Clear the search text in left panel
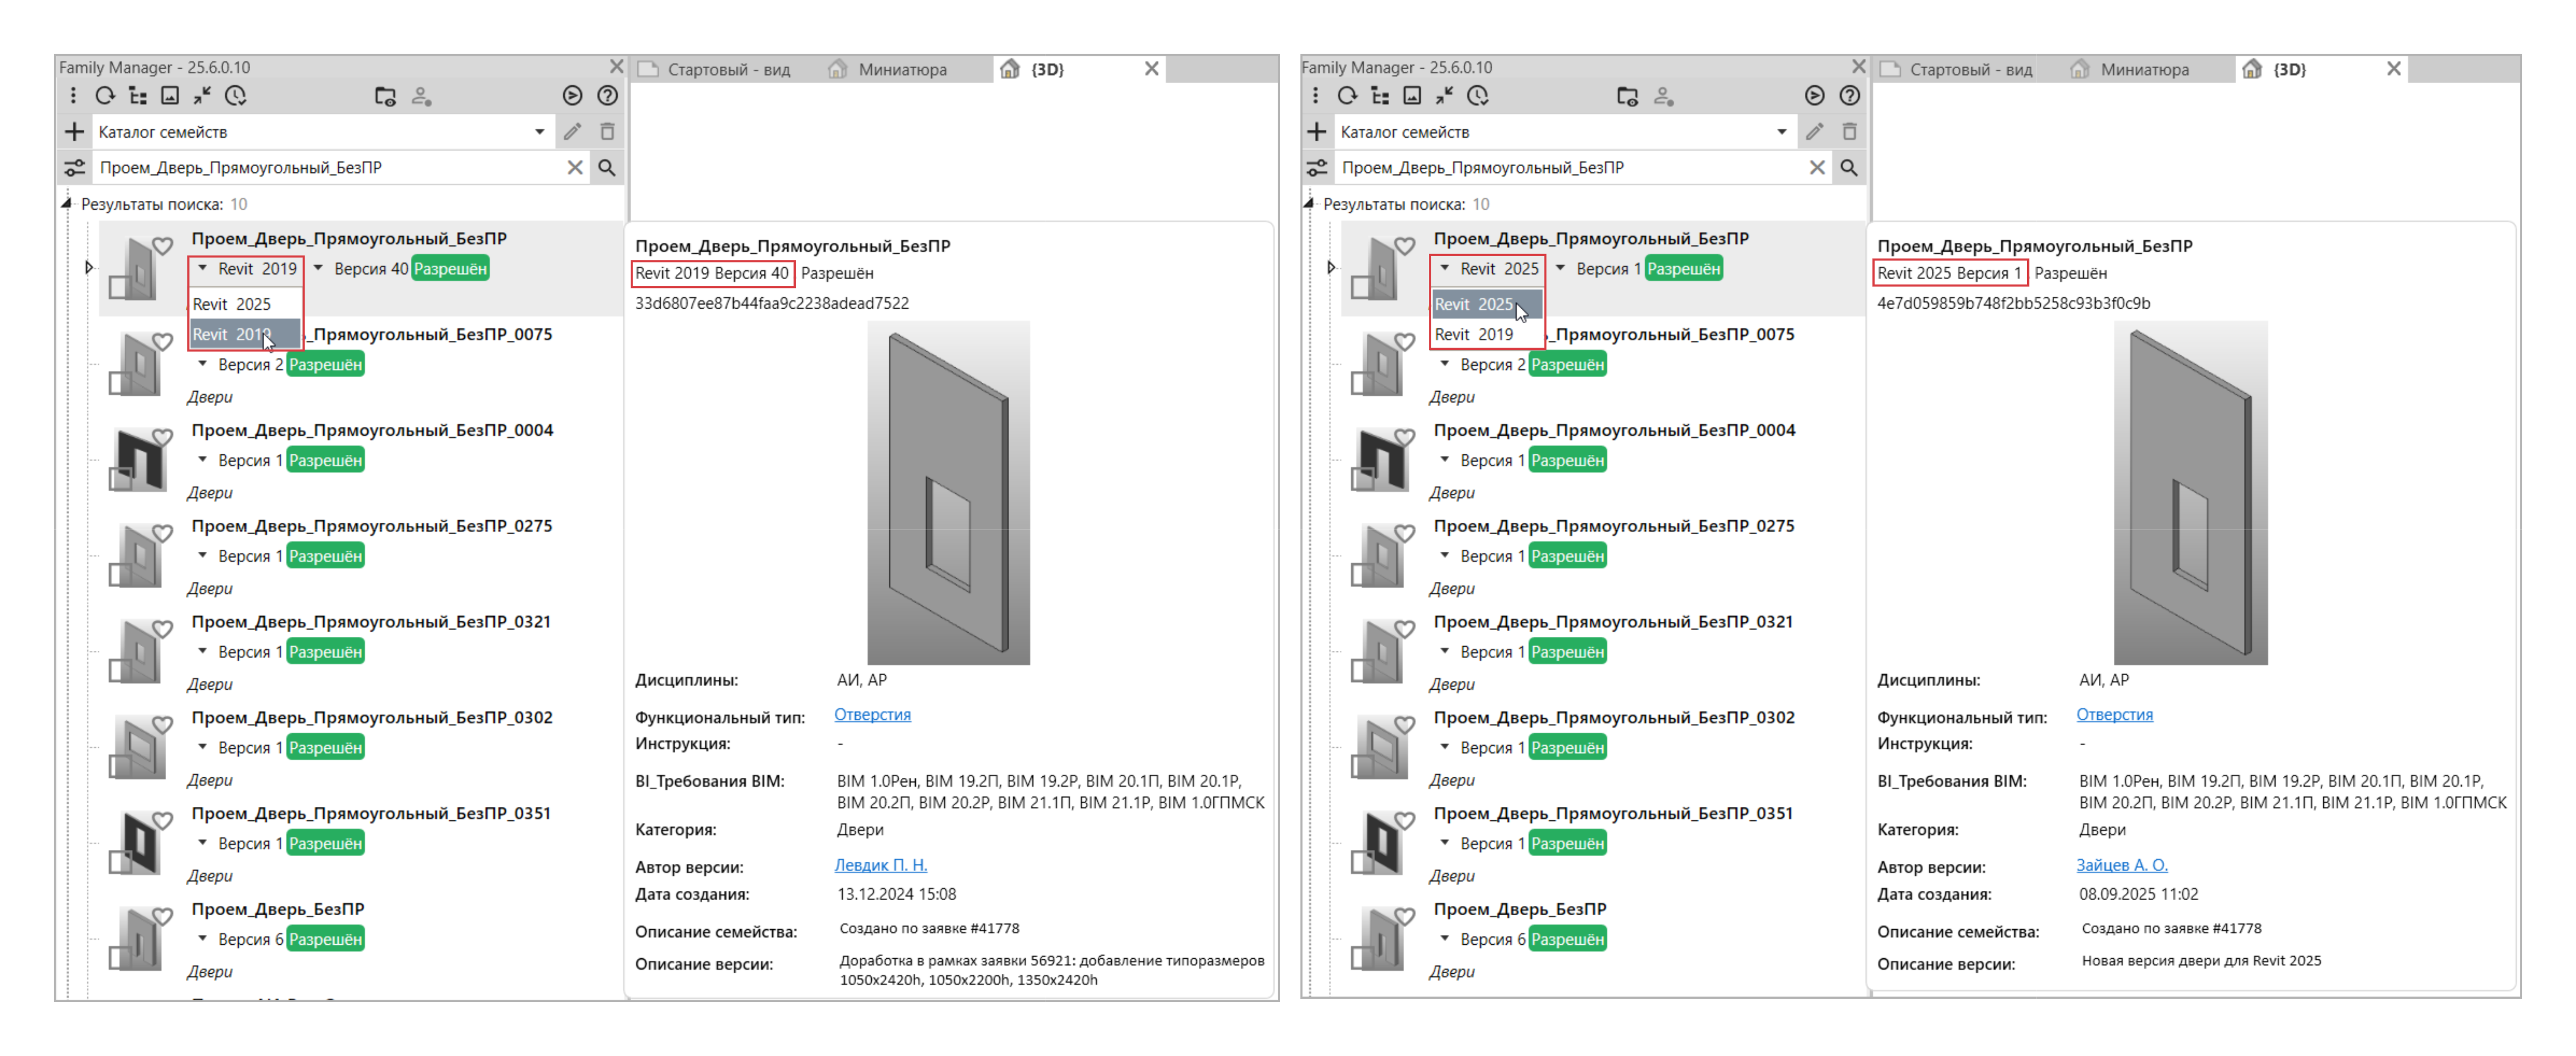This screenshot has height=1056, width=2576. 575,168
